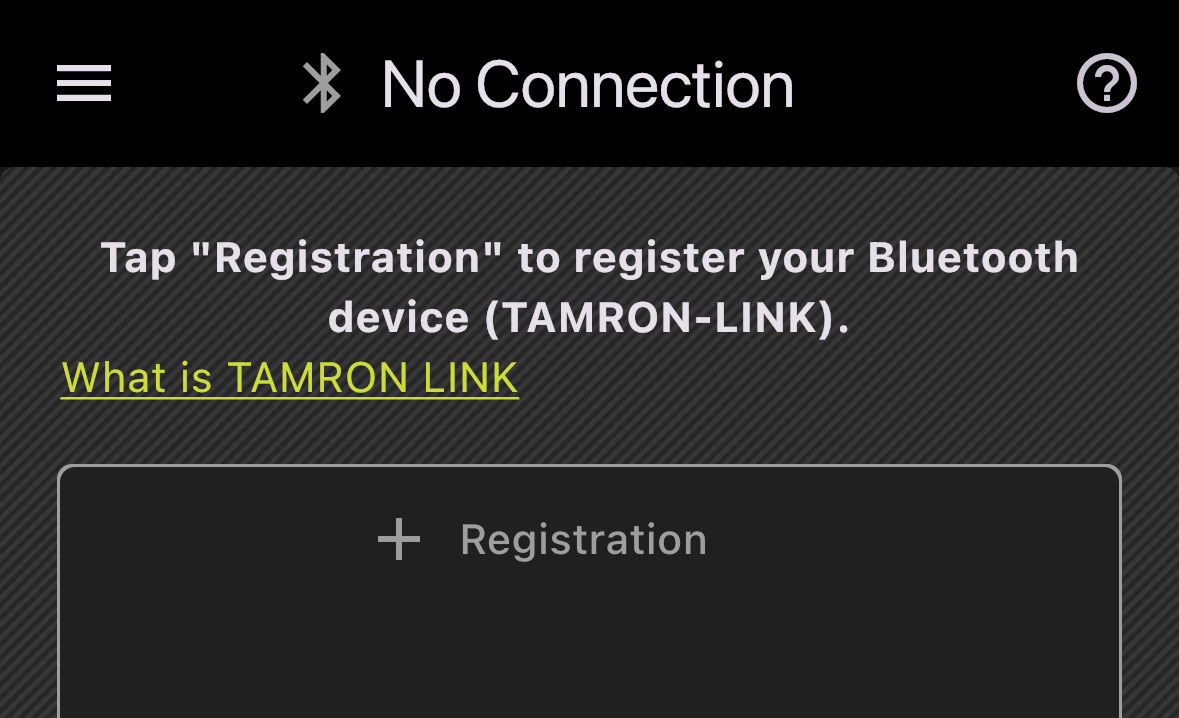Tap the plus icon inside Registration
Viewport: 1179px width, 718px height.
point(399,538)
